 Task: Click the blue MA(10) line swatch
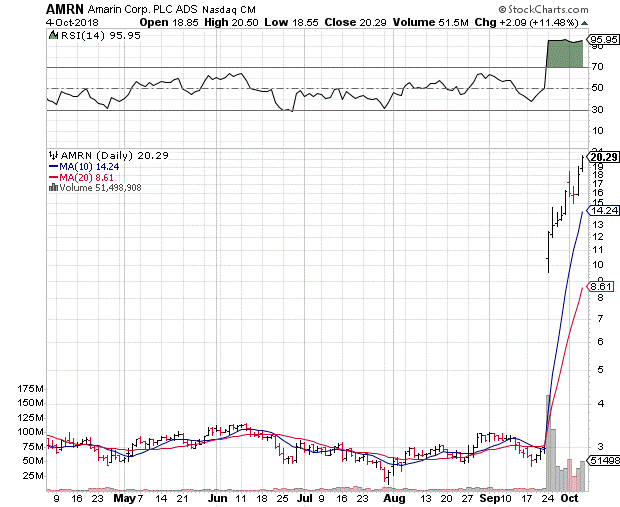[53, 166]
